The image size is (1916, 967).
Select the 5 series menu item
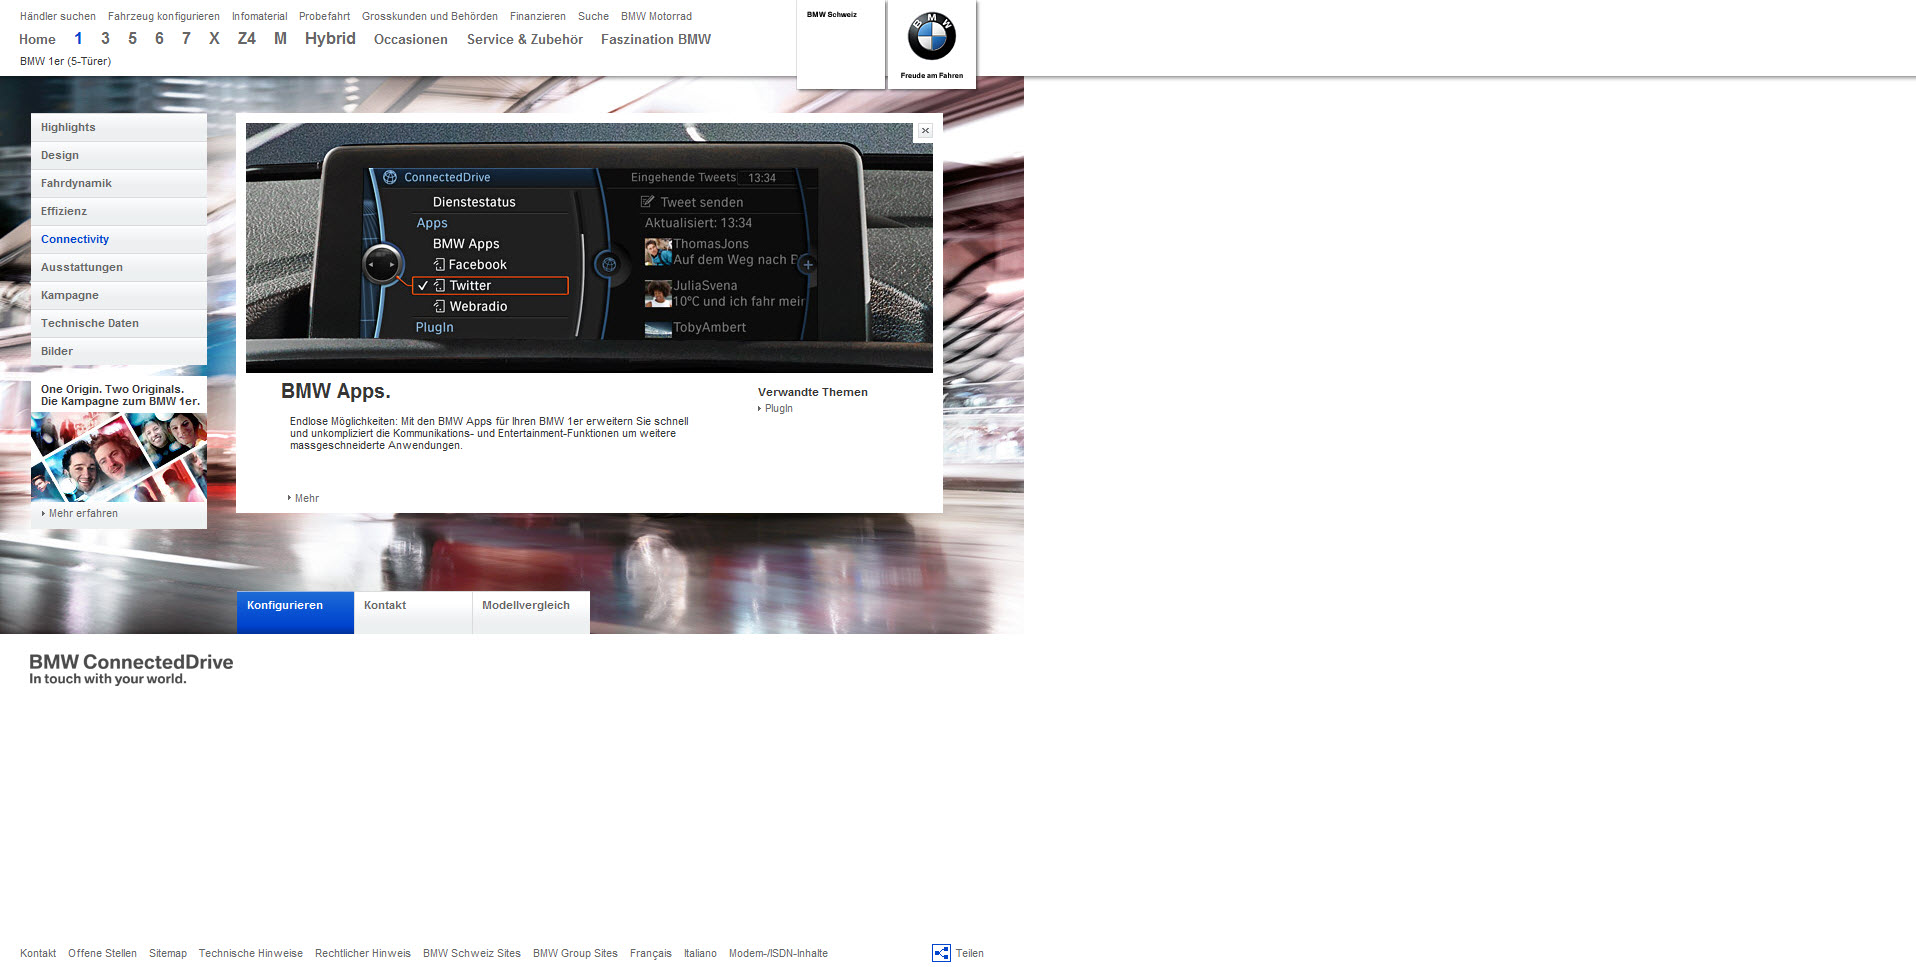(x=132, y=39)
